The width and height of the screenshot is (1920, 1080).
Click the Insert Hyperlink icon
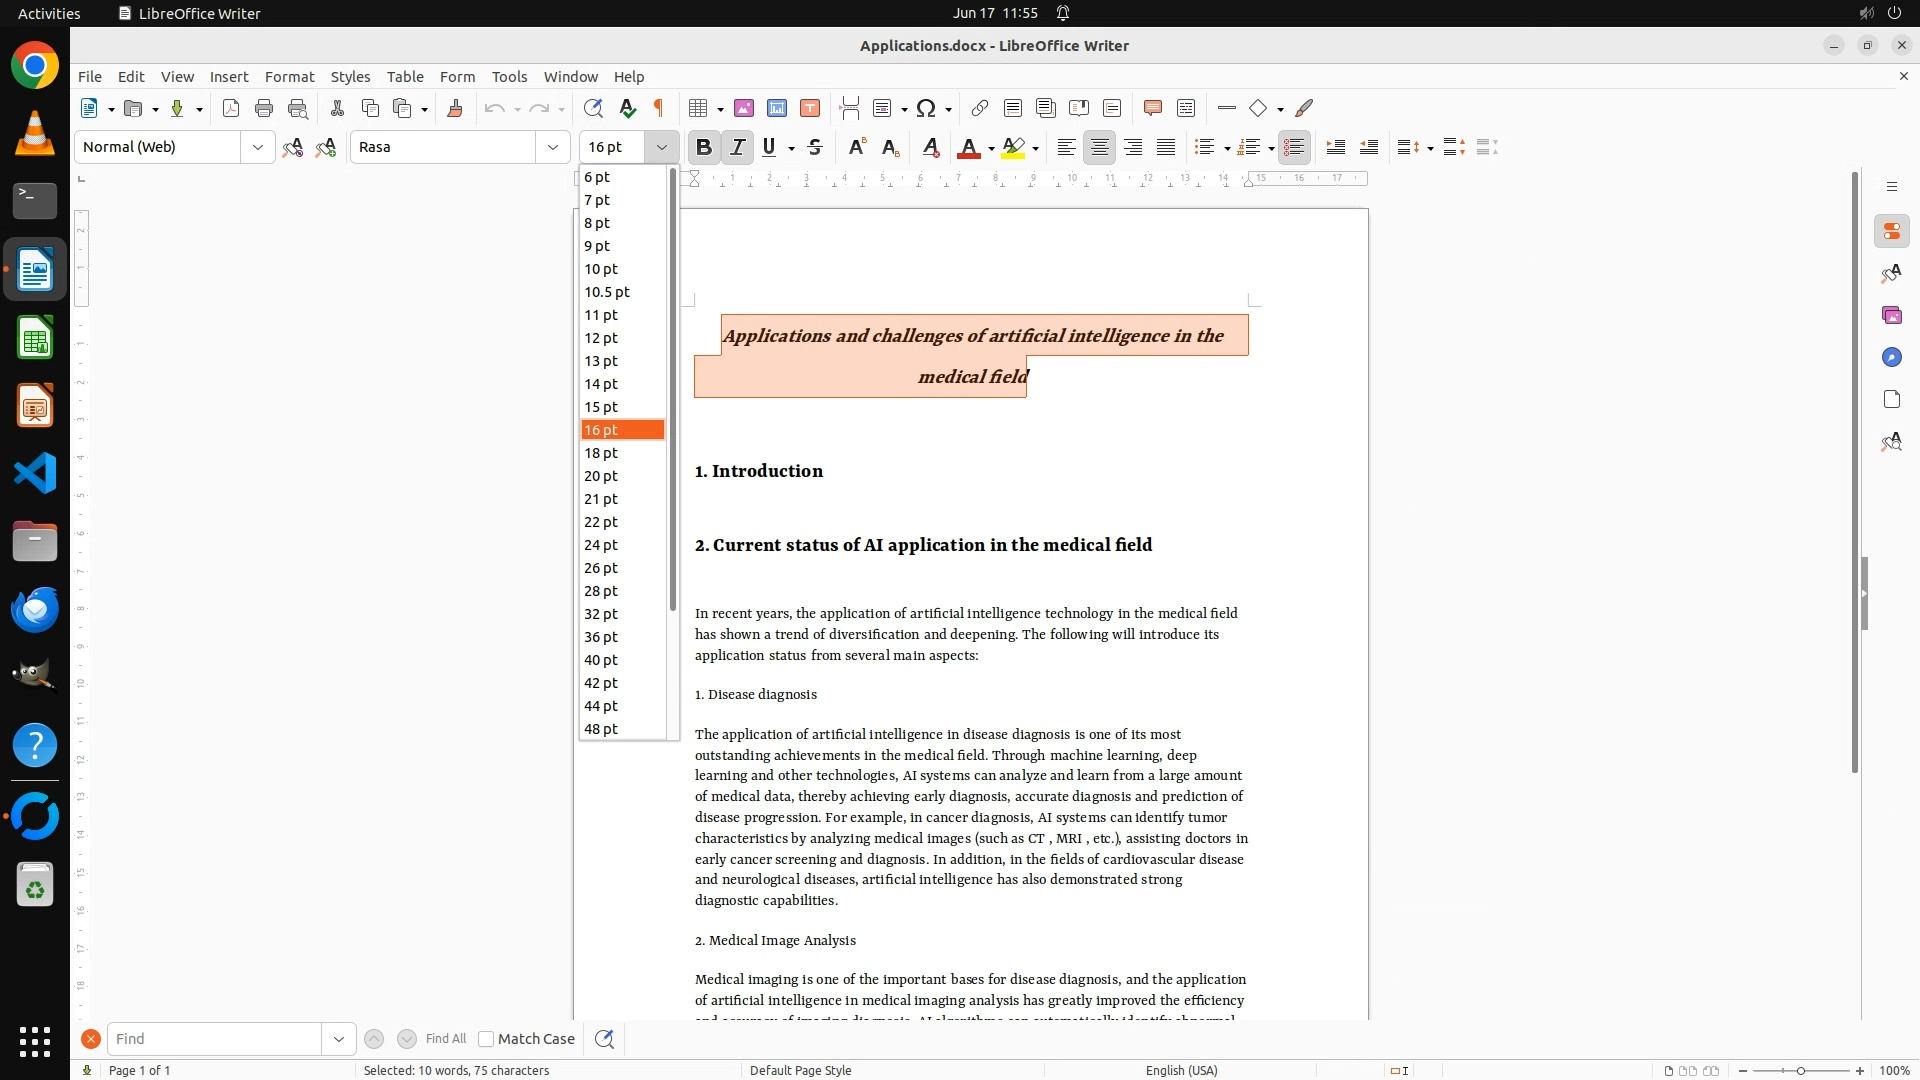point(980,108)
